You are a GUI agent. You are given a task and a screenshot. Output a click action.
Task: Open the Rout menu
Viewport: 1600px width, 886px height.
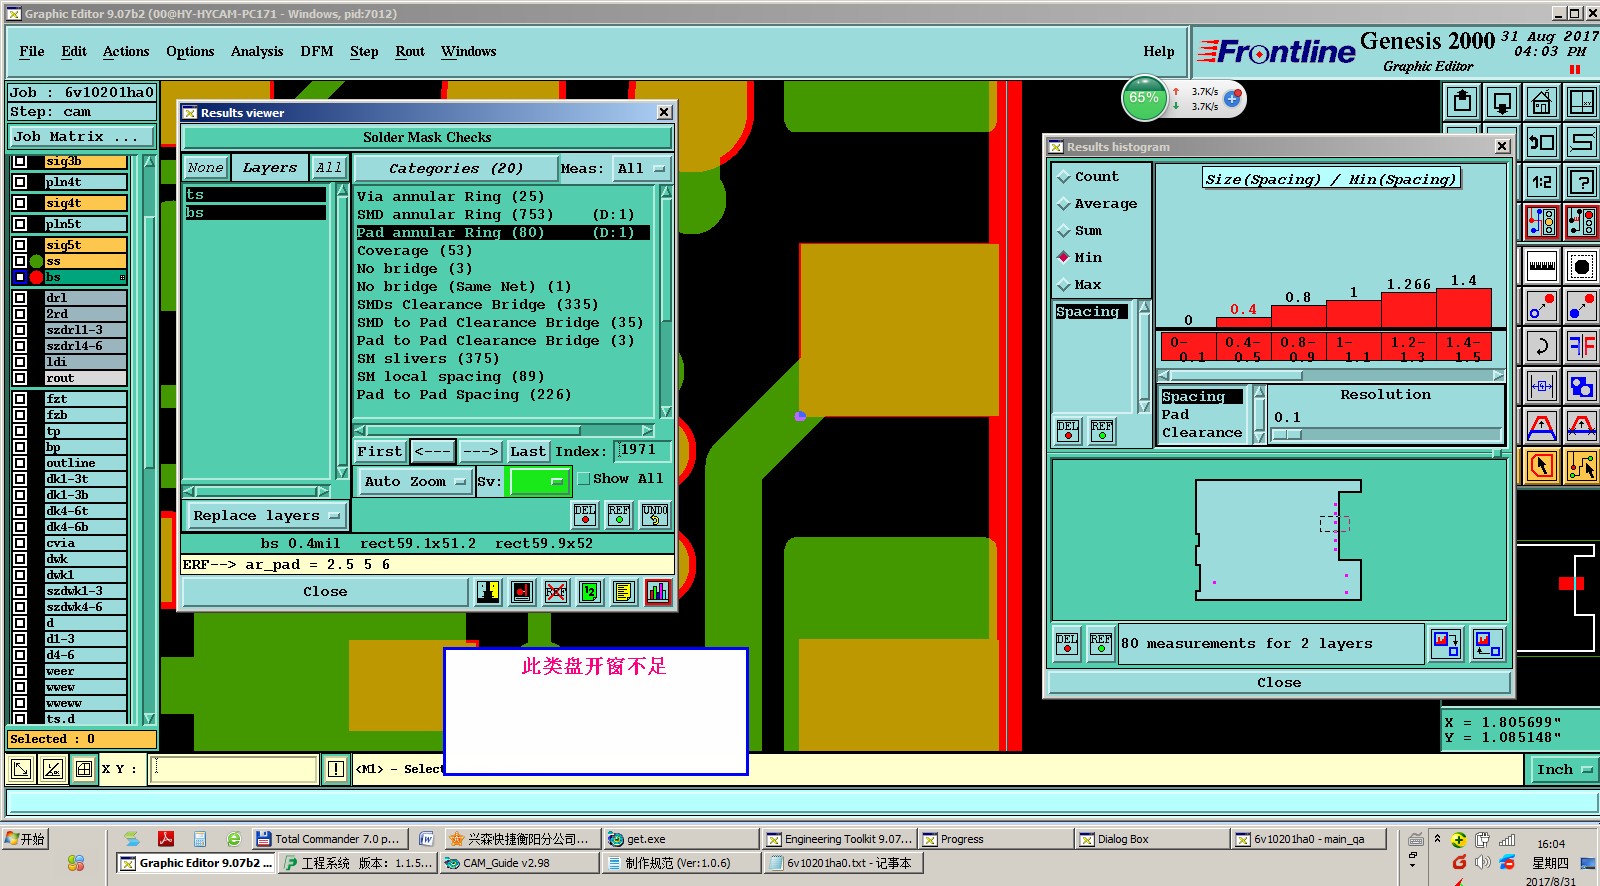point(410,51)
